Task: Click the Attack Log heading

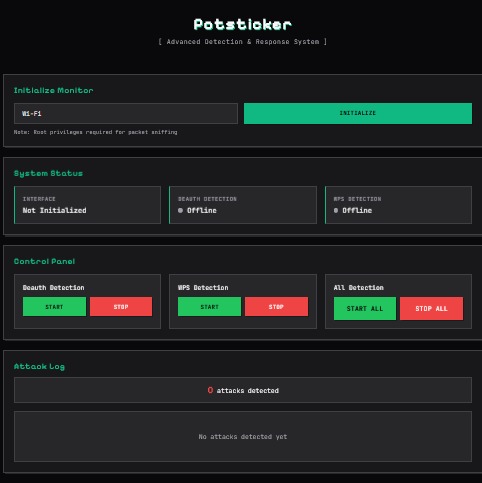Action: click(x=39, y=366)
